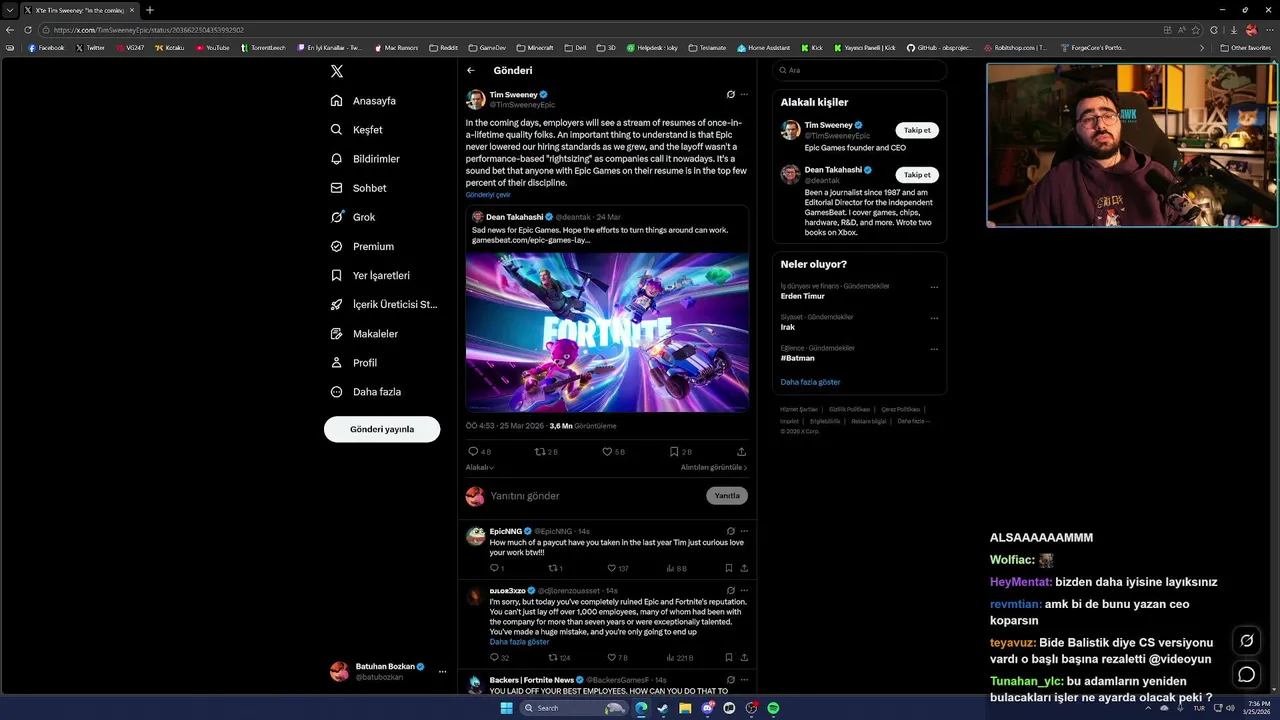Click the X logo in the sidebar

pos(337,71)
